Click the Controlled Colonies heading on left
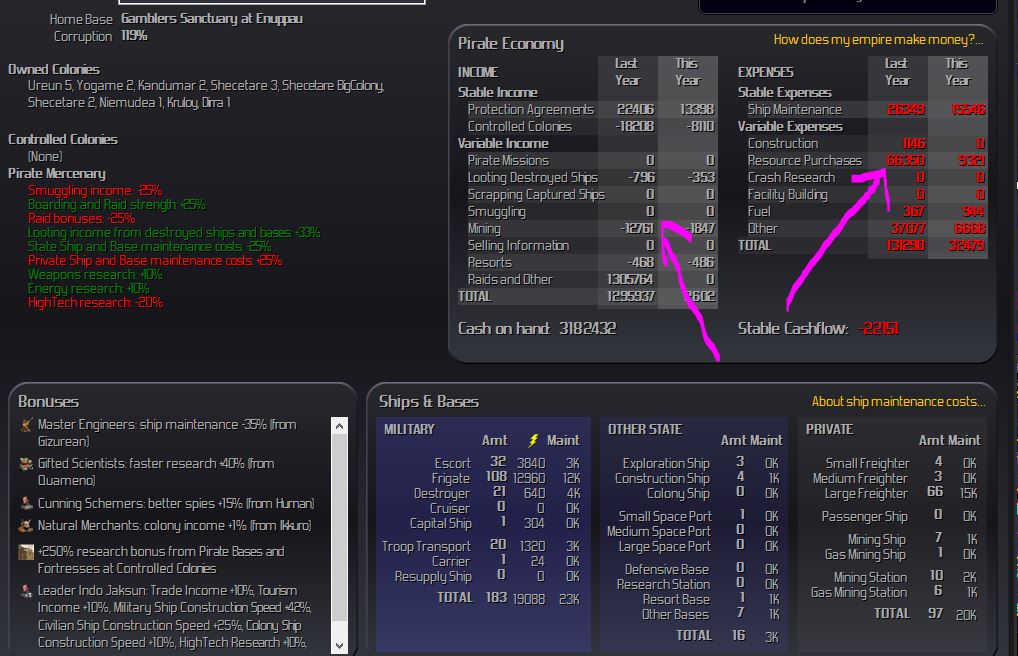The width and height of the screenshot is (1018, 656). 62,139
